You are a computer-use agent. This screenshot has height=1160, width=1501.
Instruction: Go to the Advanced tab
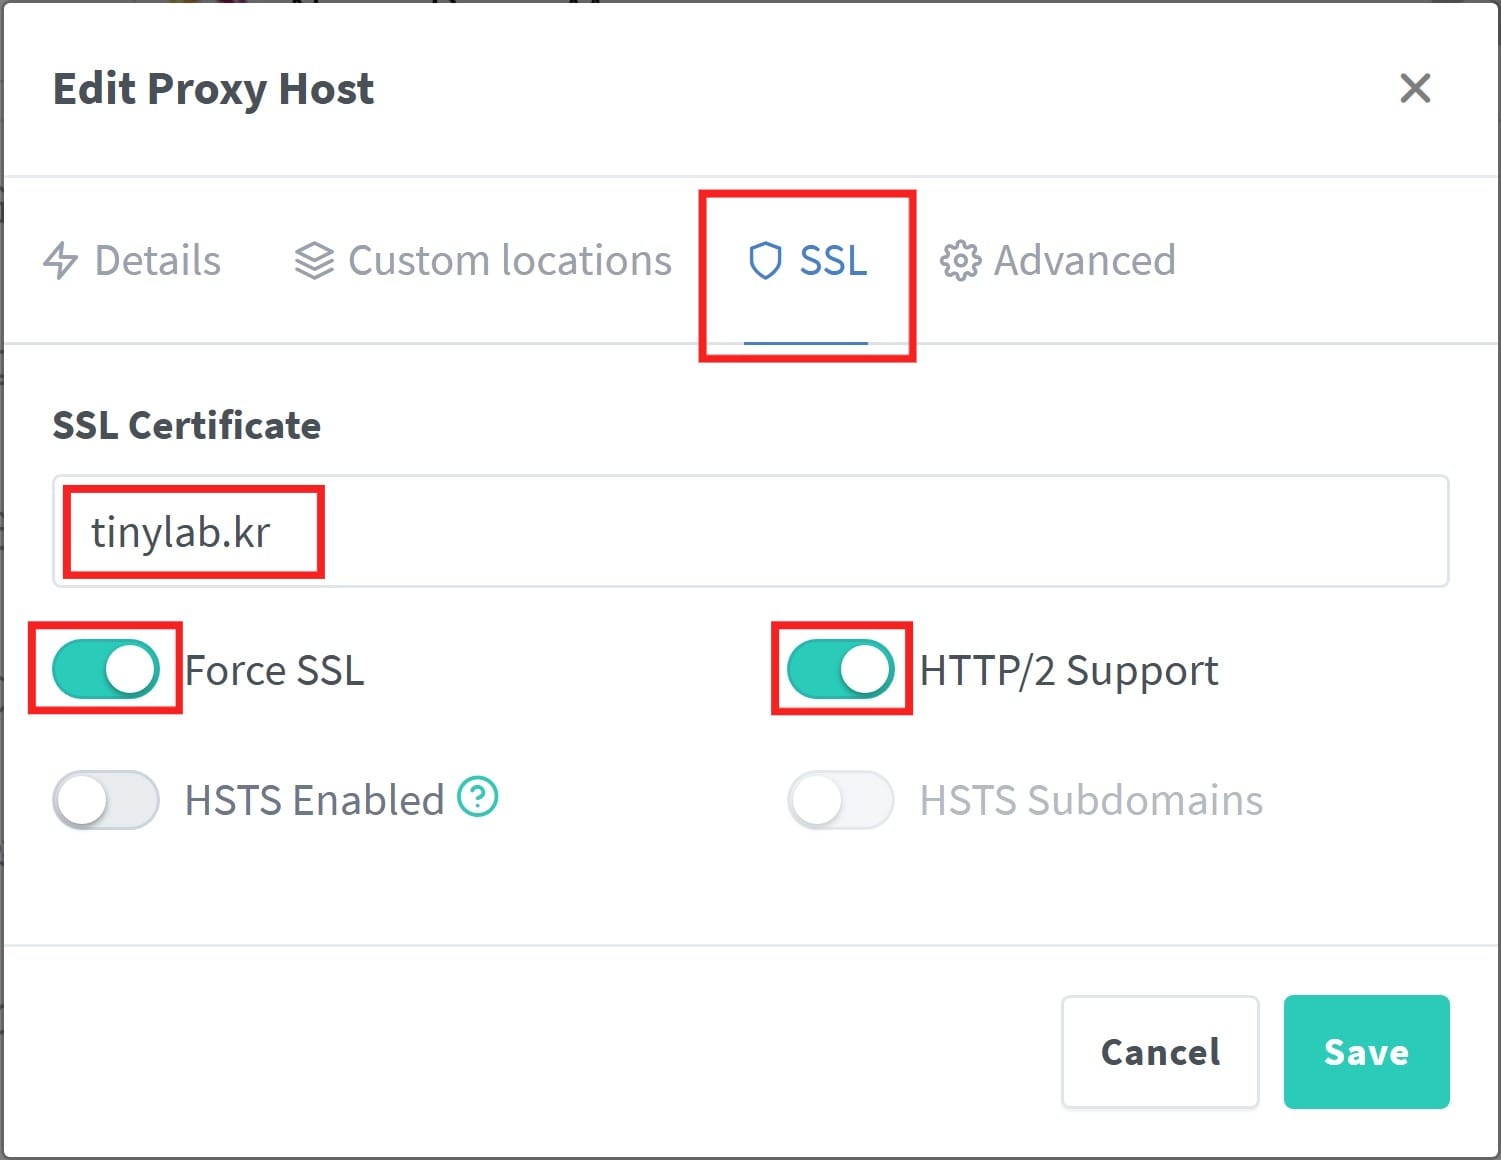tap(1084, 261)
